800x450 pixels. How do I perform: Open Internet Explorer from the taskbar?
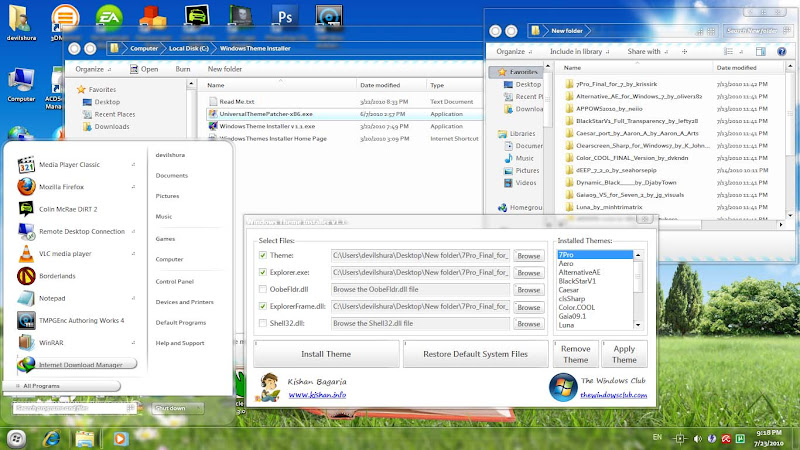click(51, 437)
